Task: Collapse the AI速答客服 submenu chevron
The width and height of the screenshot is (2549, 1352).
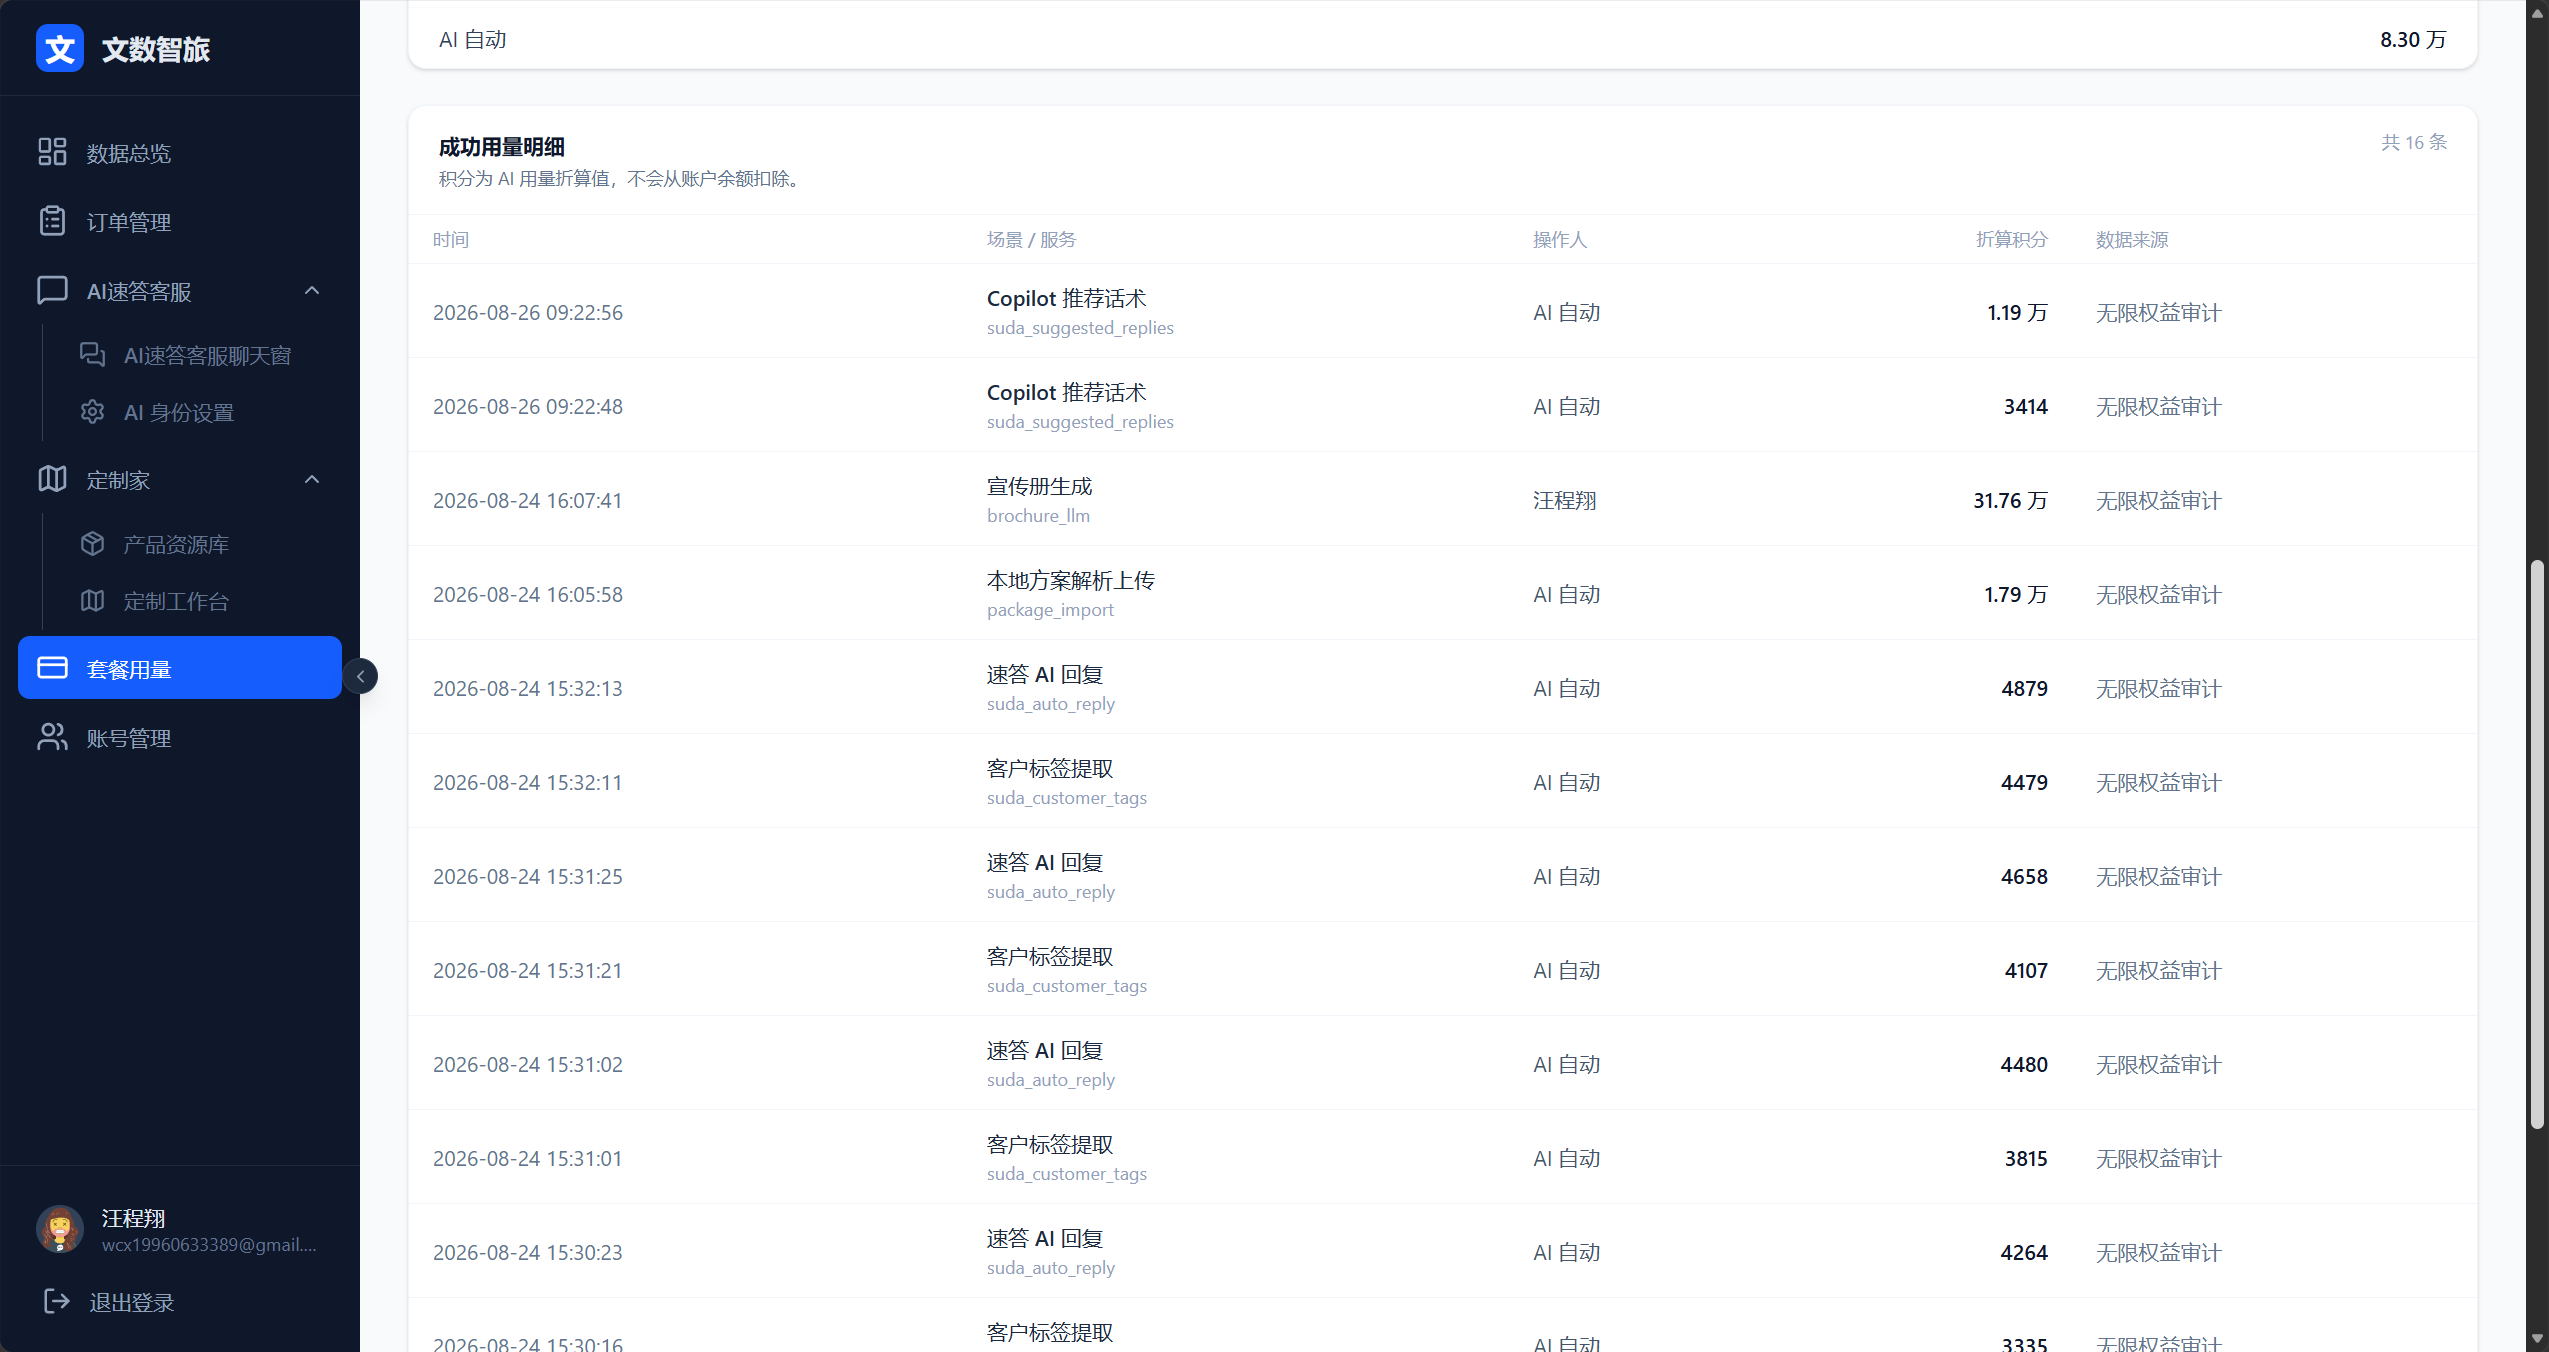Action: pos(312,290)
